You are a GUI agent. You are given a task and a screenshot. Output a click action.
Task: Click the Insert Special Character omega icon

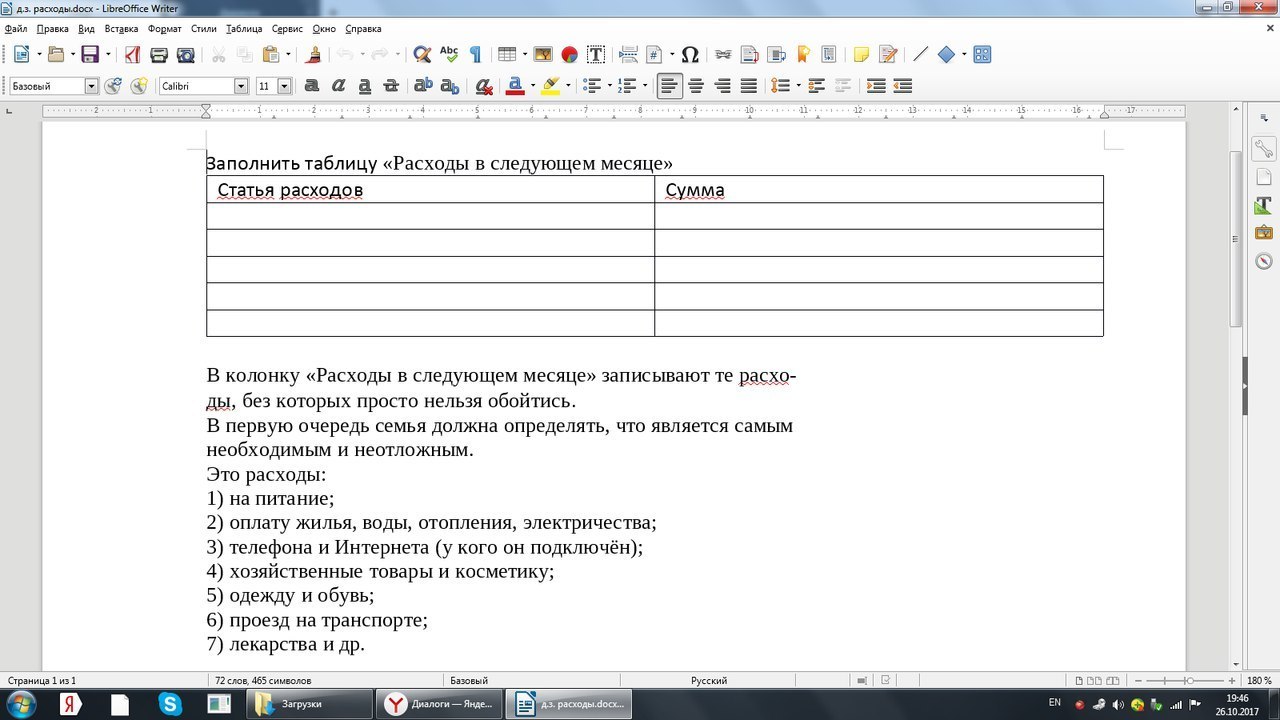(690, 55)
